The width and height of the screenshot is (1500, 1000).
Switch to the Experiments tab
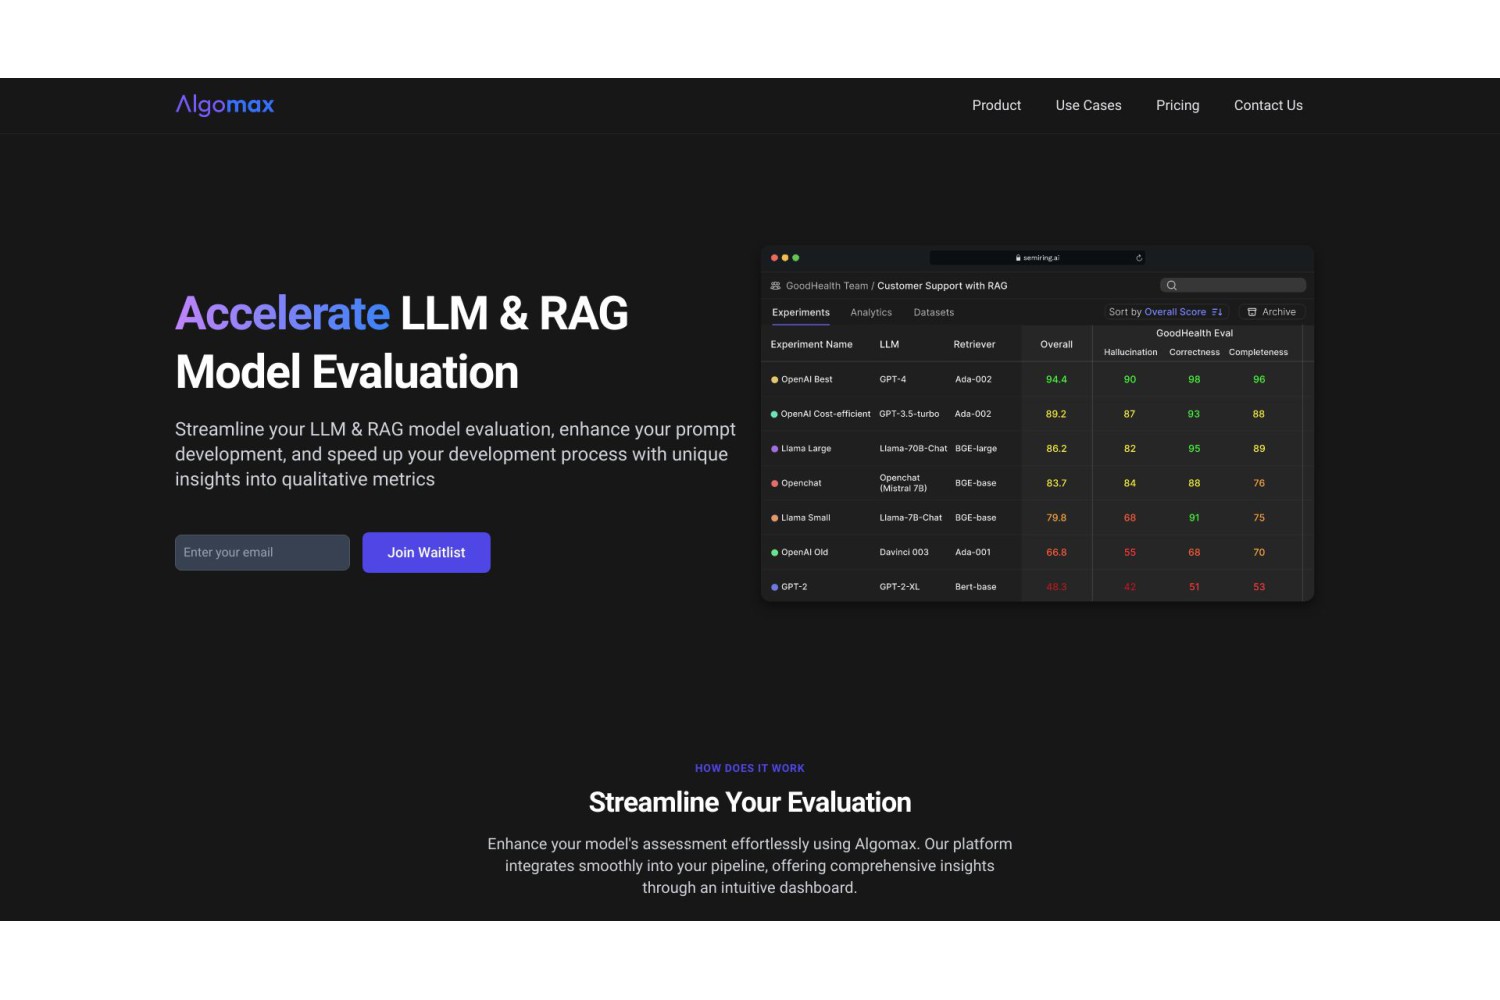(801, 312)
